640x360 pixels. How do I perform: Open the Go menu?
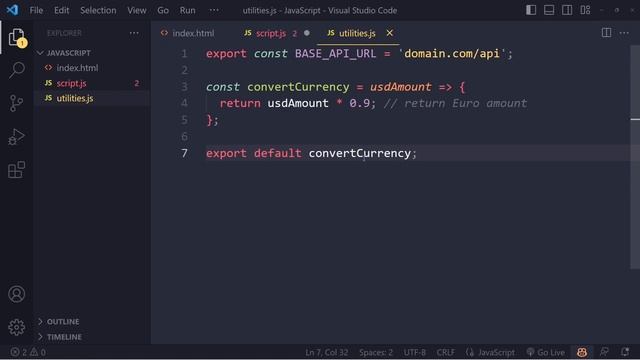pyautogui.click(x=163, y=10)
